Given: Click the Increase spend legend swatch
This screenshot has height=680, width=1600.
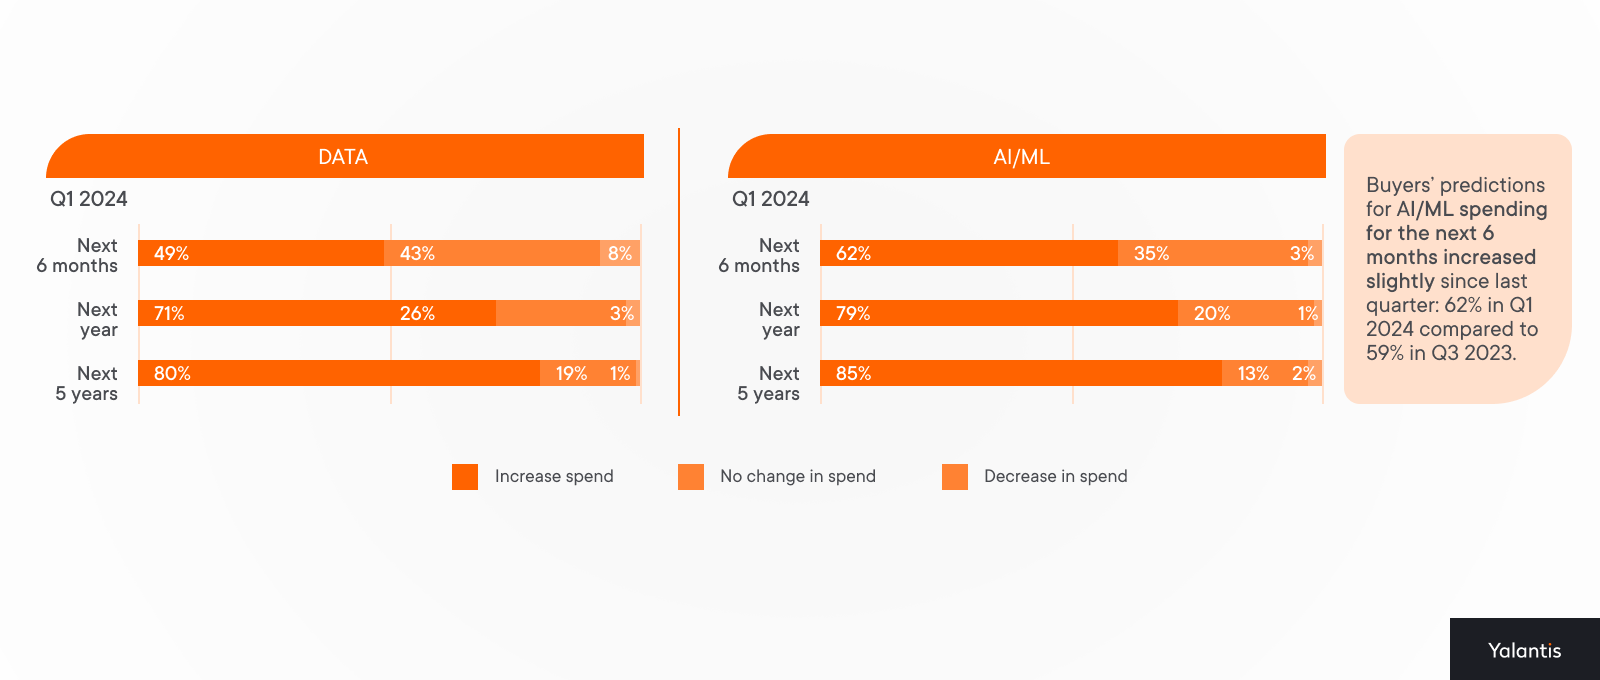Looking at the screenshot, I should coord(465,477).
